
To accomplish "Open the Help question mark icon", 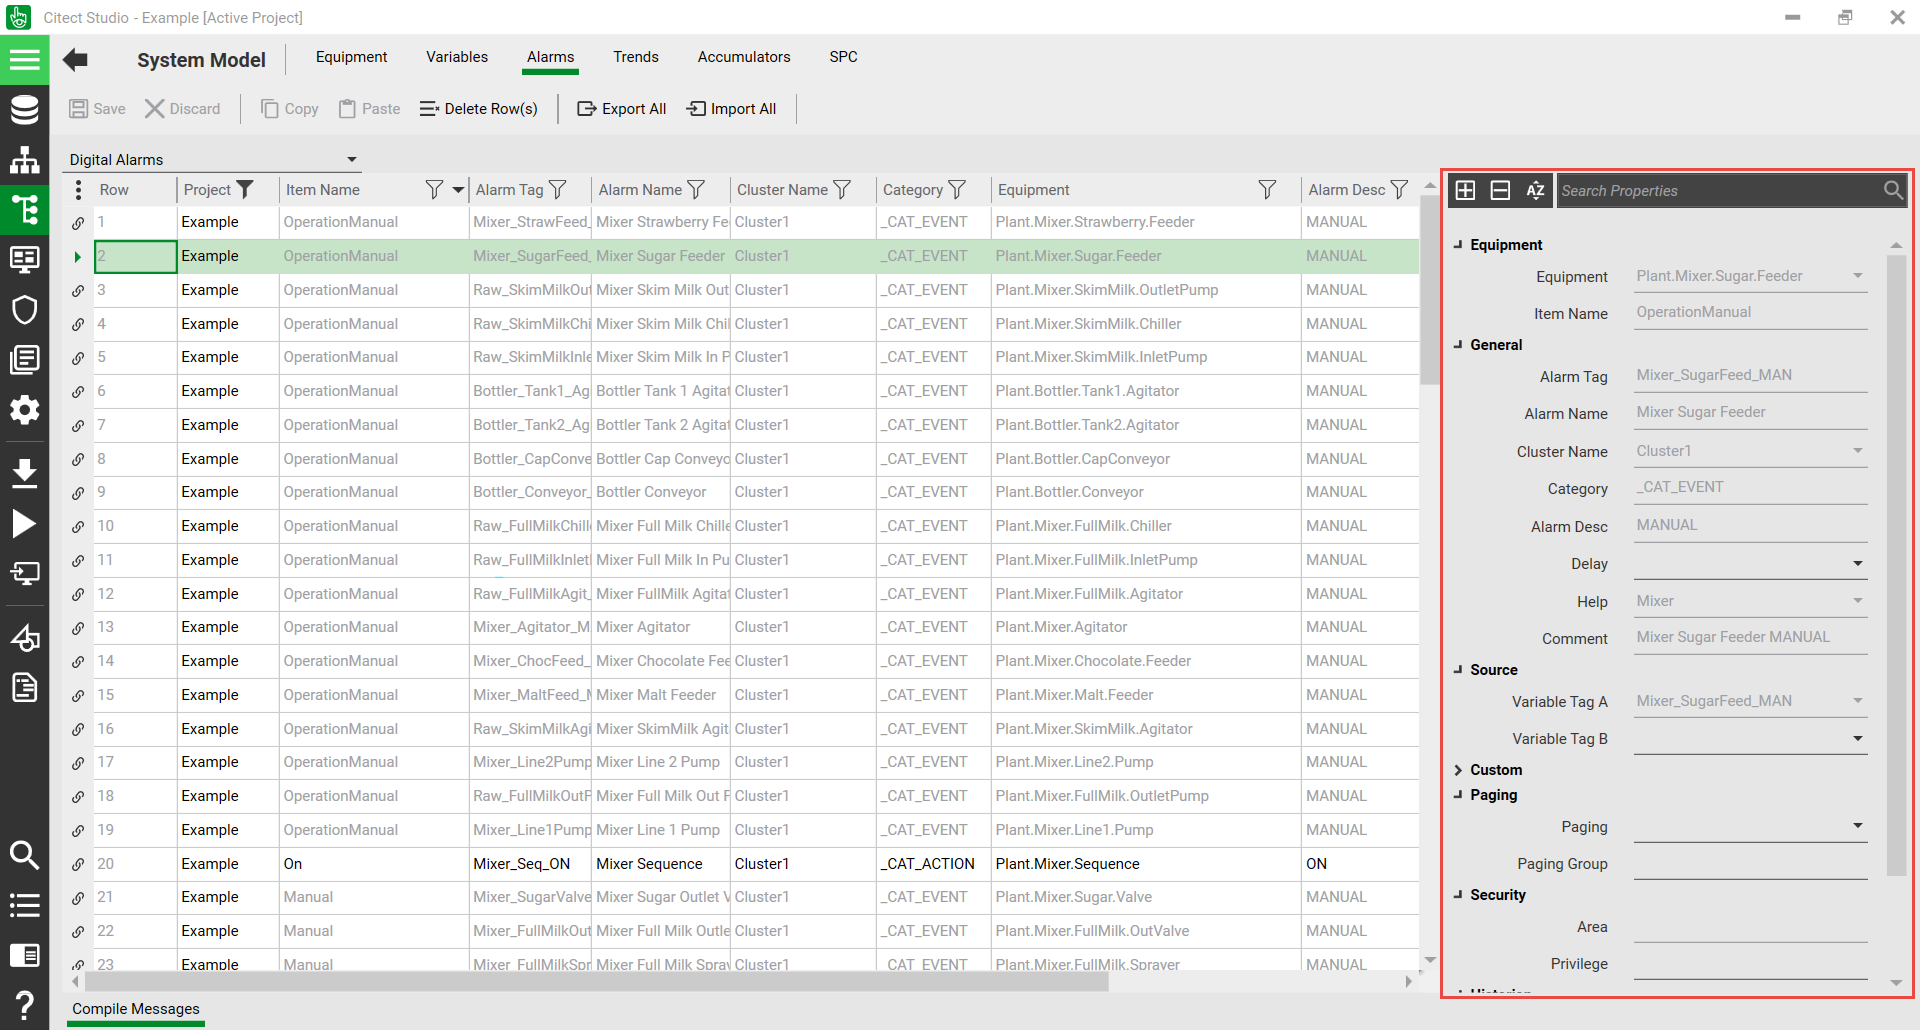I will pos(24,1004).
